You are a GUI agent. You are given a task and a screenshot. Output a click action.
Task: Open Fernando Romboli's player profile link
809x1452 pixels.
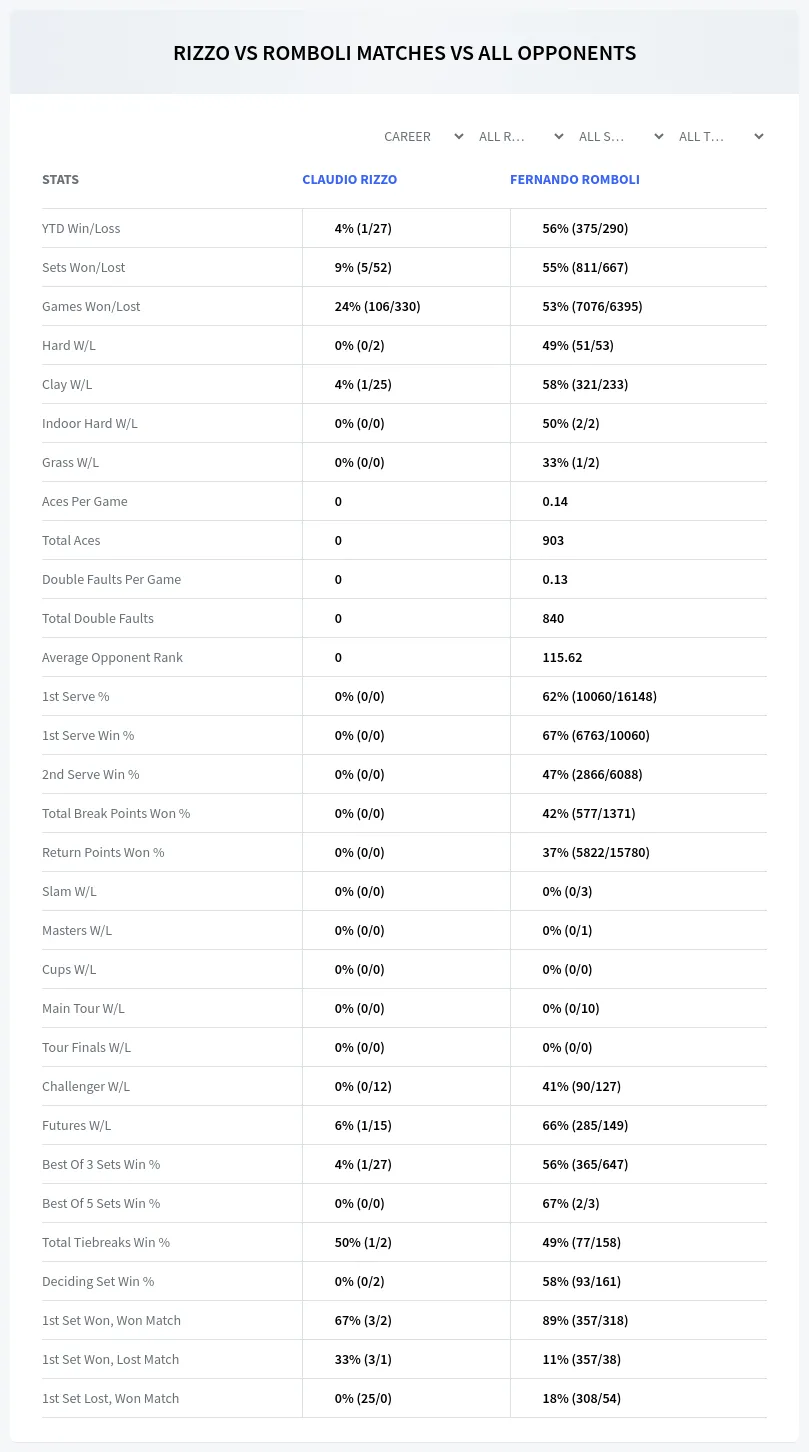[x=575, y=180]
